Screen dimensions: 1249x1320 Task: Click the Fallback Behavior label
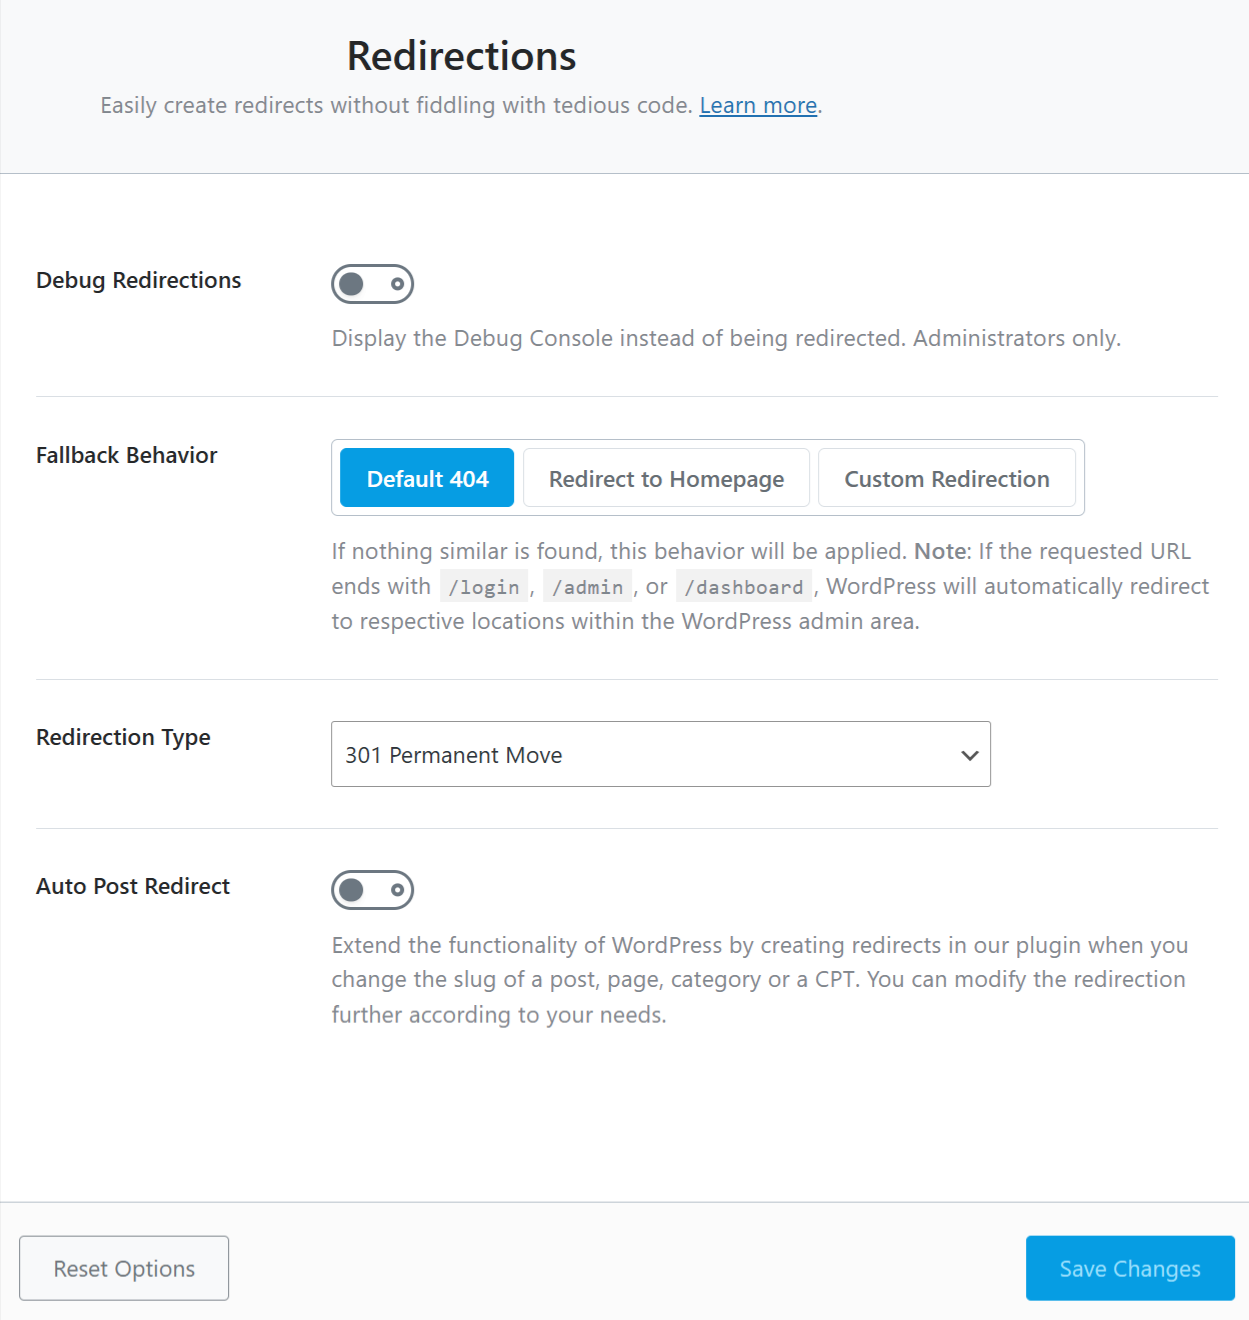[x=127, y=456]
